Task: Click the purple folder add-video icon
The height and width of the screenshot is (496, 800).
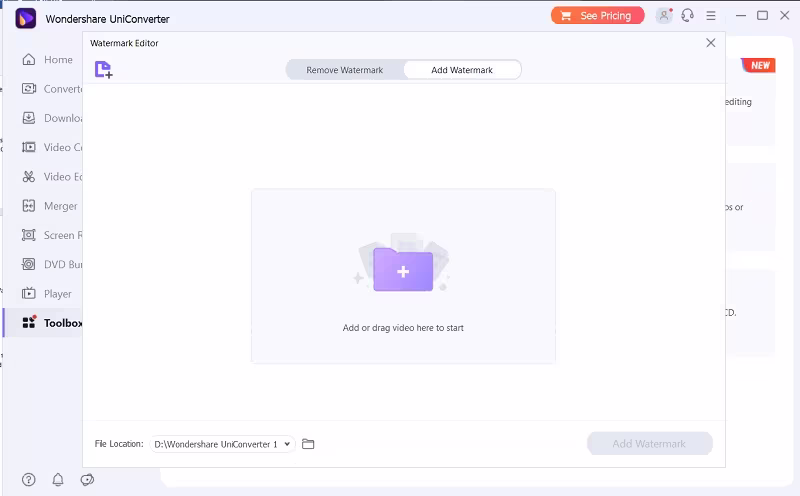Action: coord(403,269)
